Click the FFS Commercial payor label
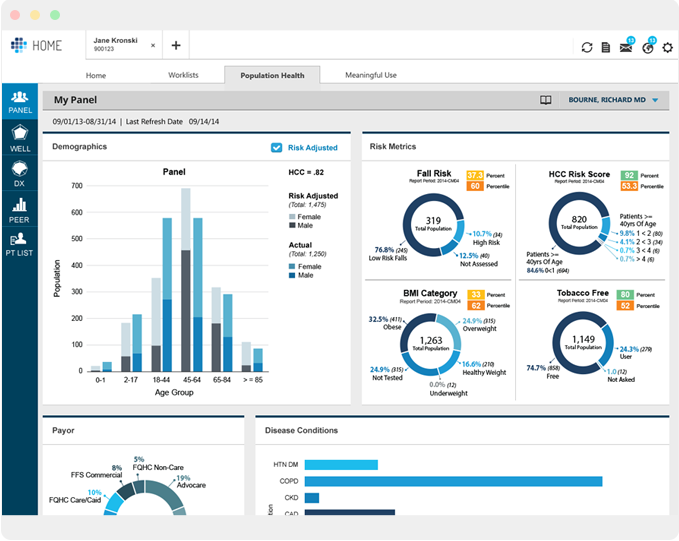Screen dimensions: 679x541 97,475
